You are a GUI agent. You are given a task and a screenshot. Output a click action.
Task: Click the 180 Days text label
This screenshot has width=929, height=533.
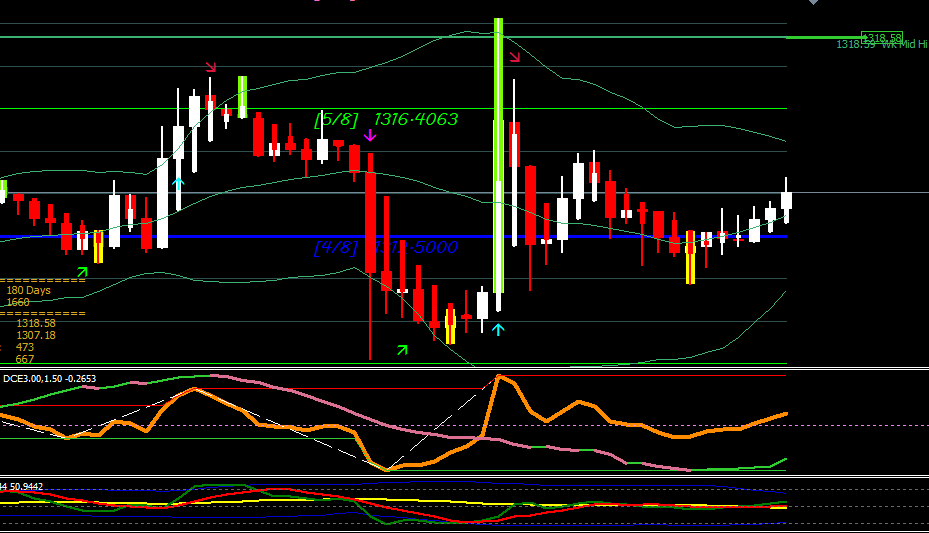click(x=28, y=290)
